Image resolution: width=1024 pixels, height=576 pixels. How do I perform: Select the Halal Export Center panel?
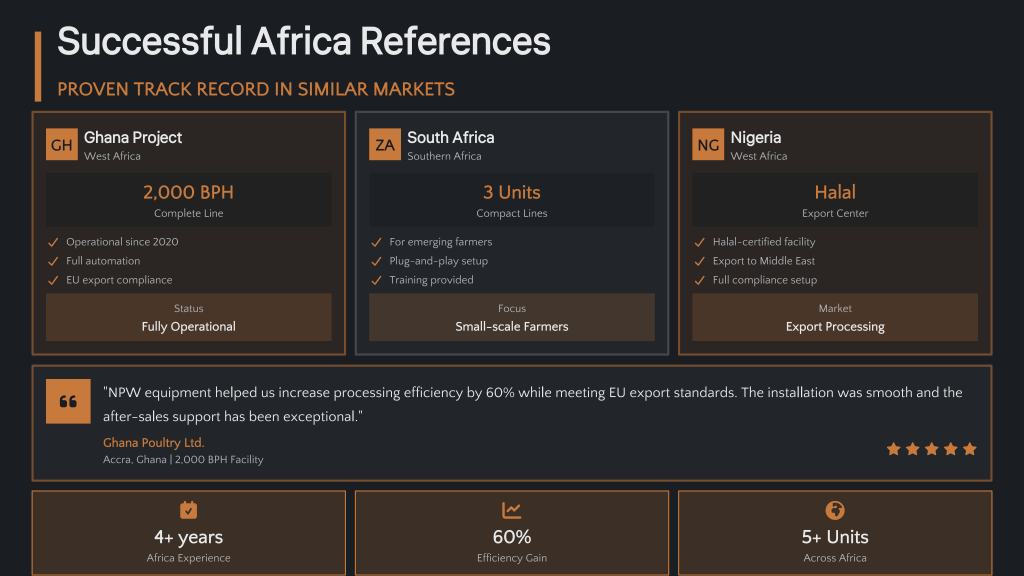point(835,199)
